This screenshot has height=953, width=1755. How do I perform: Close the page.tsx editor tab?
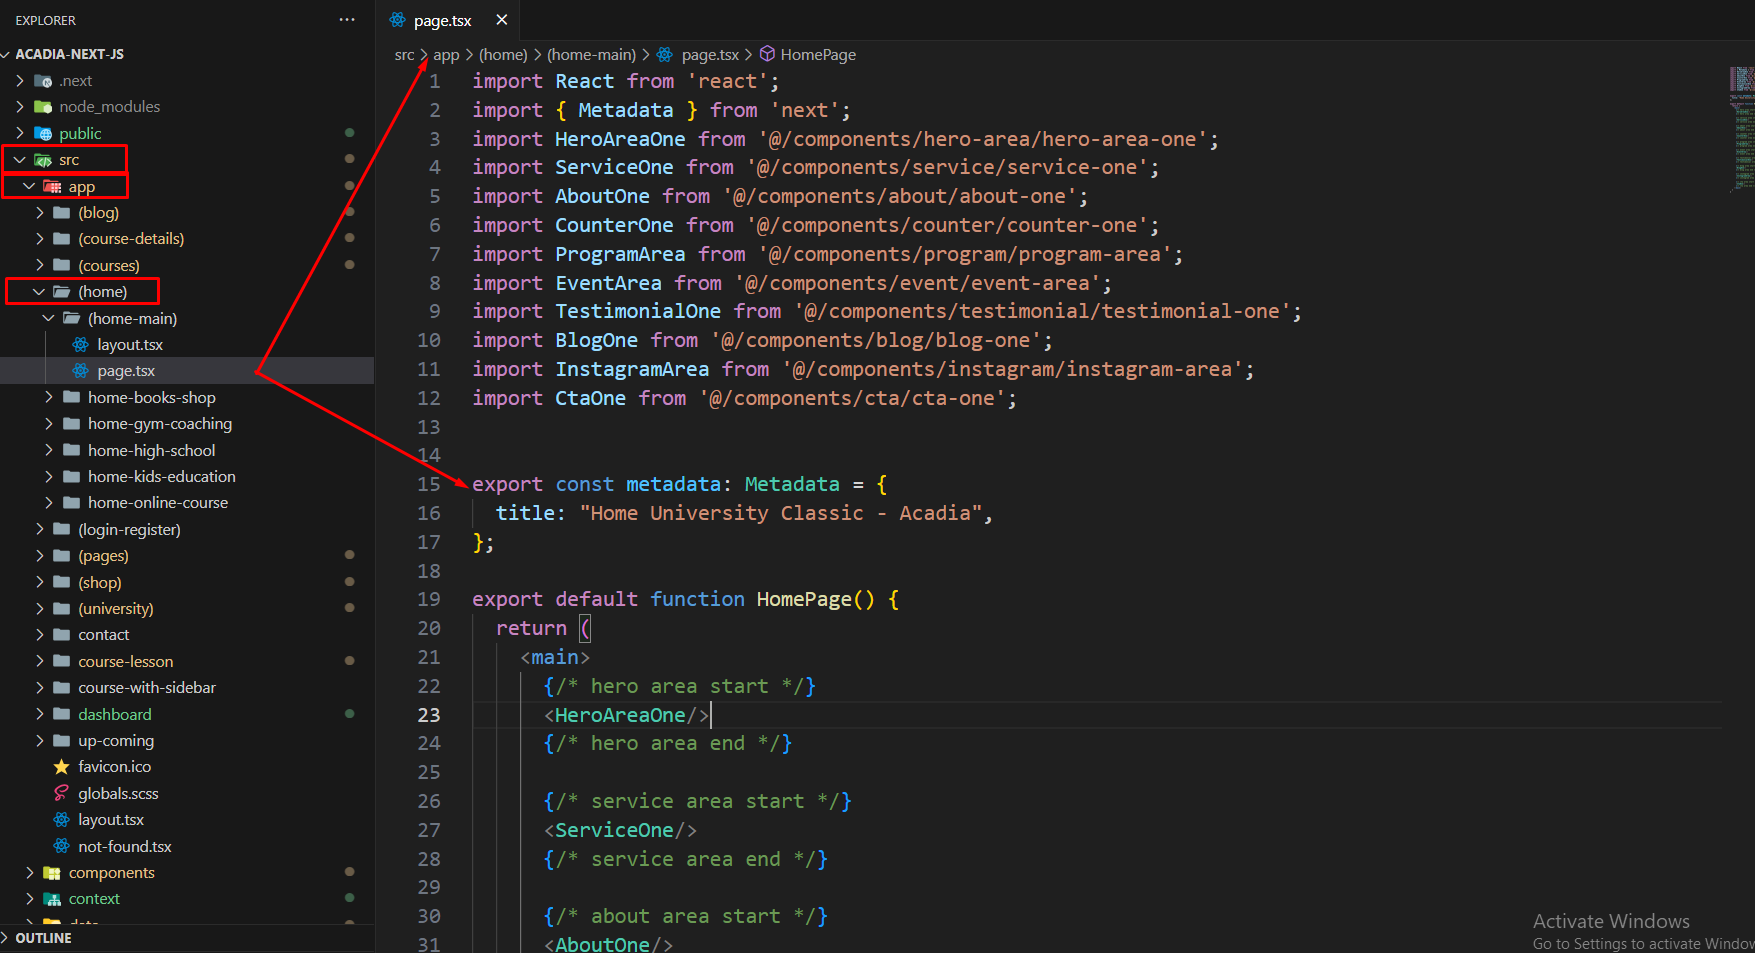point(502,20)
